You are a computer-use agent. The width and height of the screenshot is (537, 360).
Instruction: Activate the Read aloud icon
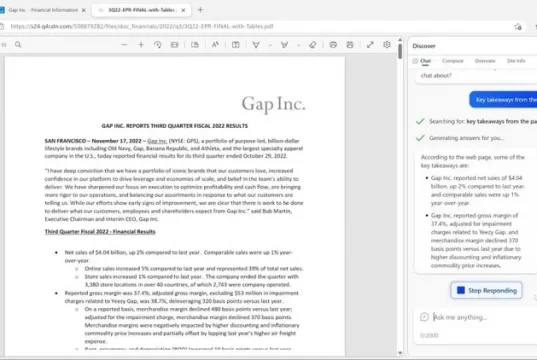tap(215, 45)
